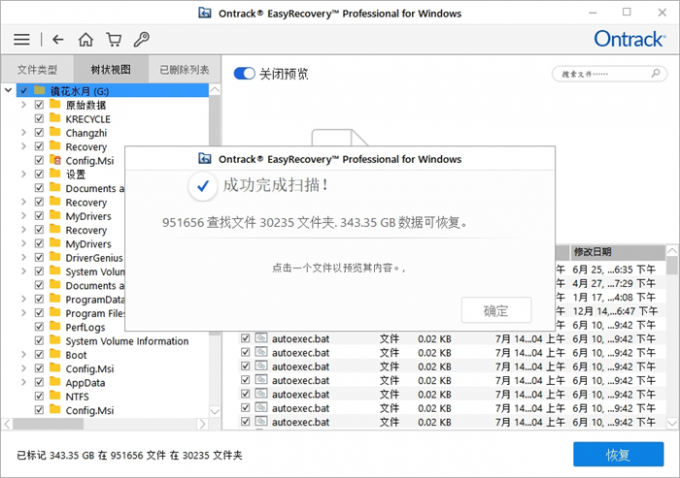The height and width of the screenshot is (478, 680).
Task: Confirm the dialog with 确定 button
Action: click(x=496, y=311)
